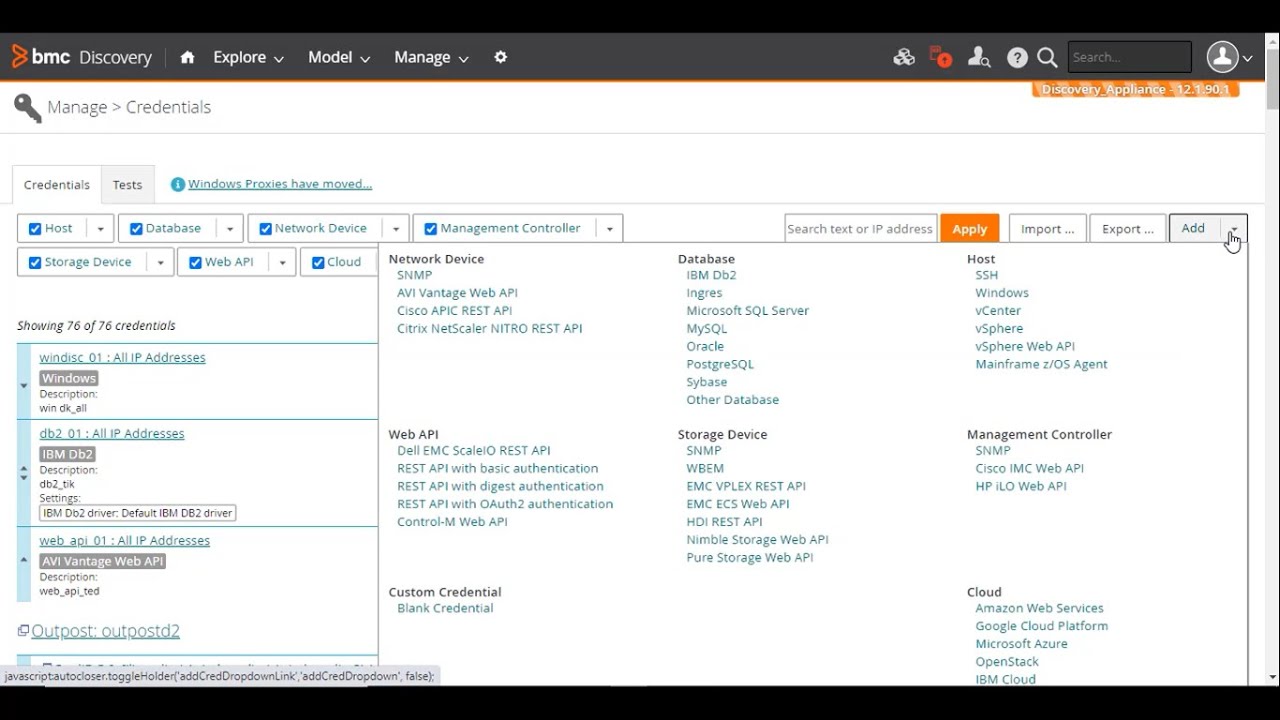
Task: Open the Management Controller filter dropdown arrow
Action: click(609, 229)
